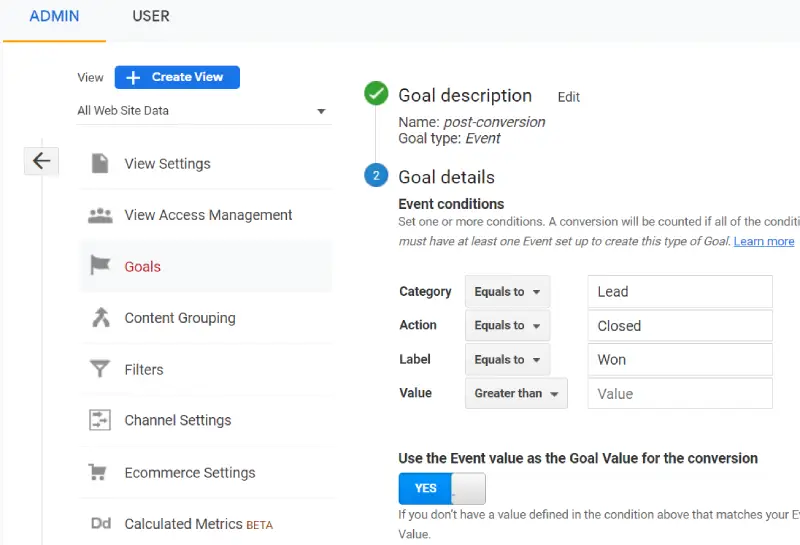Open the Learn more link

pos(764,241)
